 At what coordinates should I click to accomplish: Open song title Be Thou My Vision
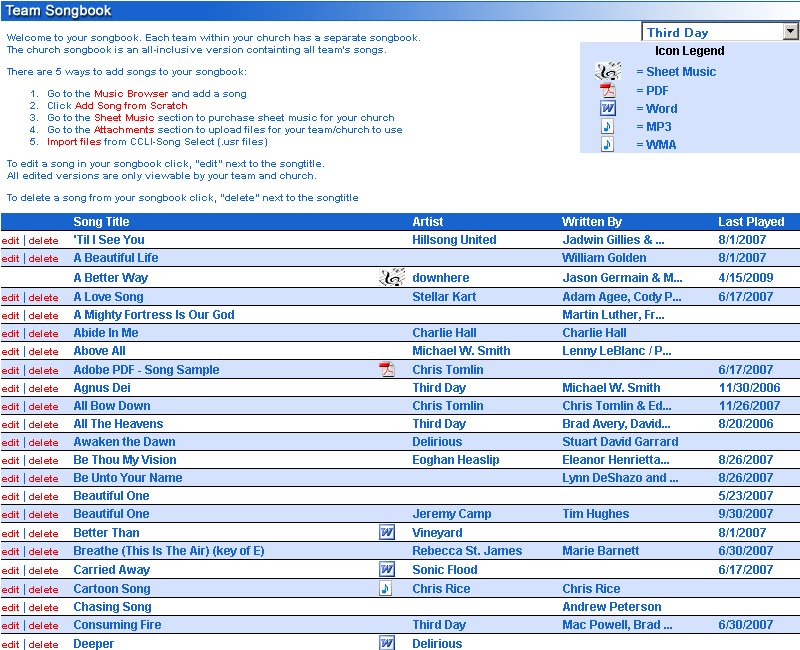[x=125, y=460]
